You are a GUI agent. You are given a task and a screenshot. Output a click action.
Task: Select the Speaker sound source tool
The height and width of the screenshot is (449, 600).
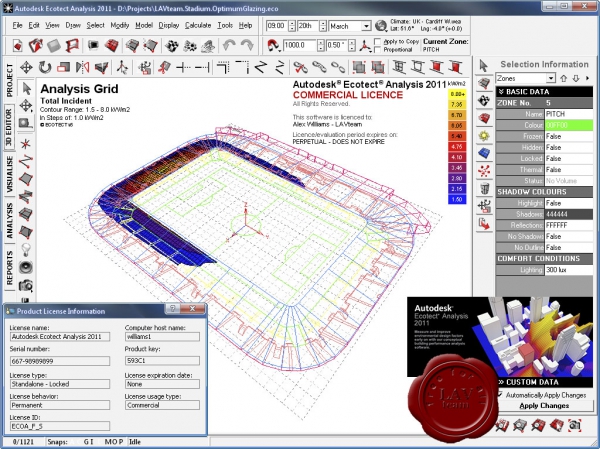tap(26, 267)
